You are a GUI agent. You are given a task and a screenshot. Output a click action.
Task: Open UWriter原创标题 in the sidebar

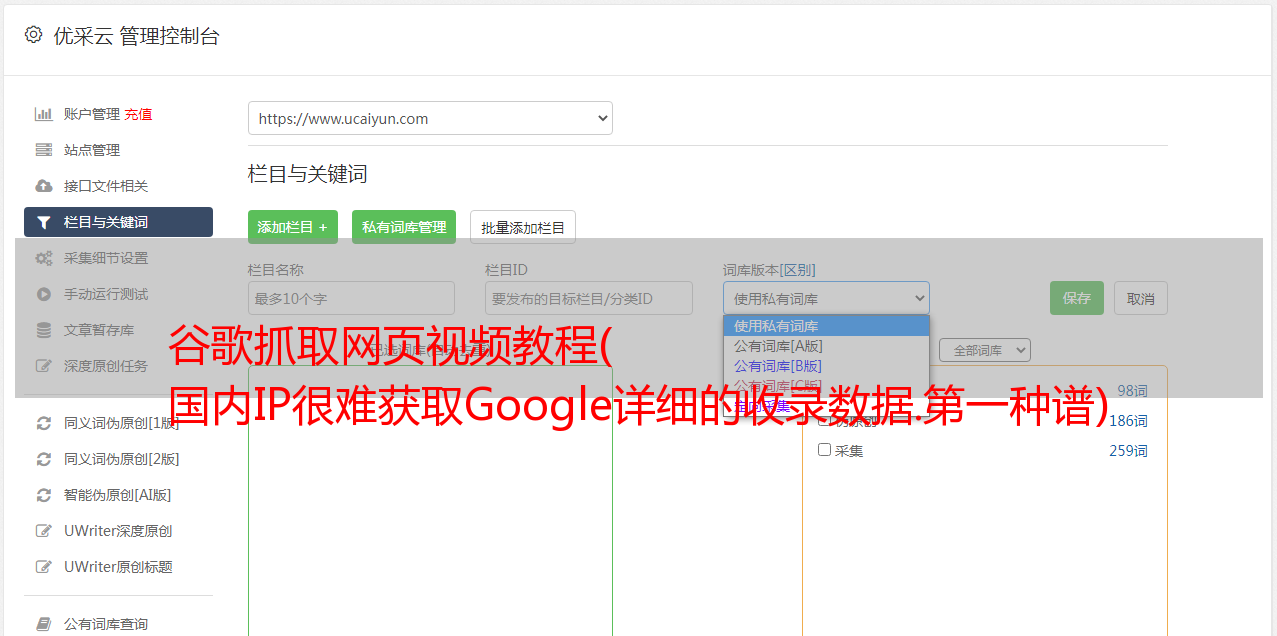118,567
